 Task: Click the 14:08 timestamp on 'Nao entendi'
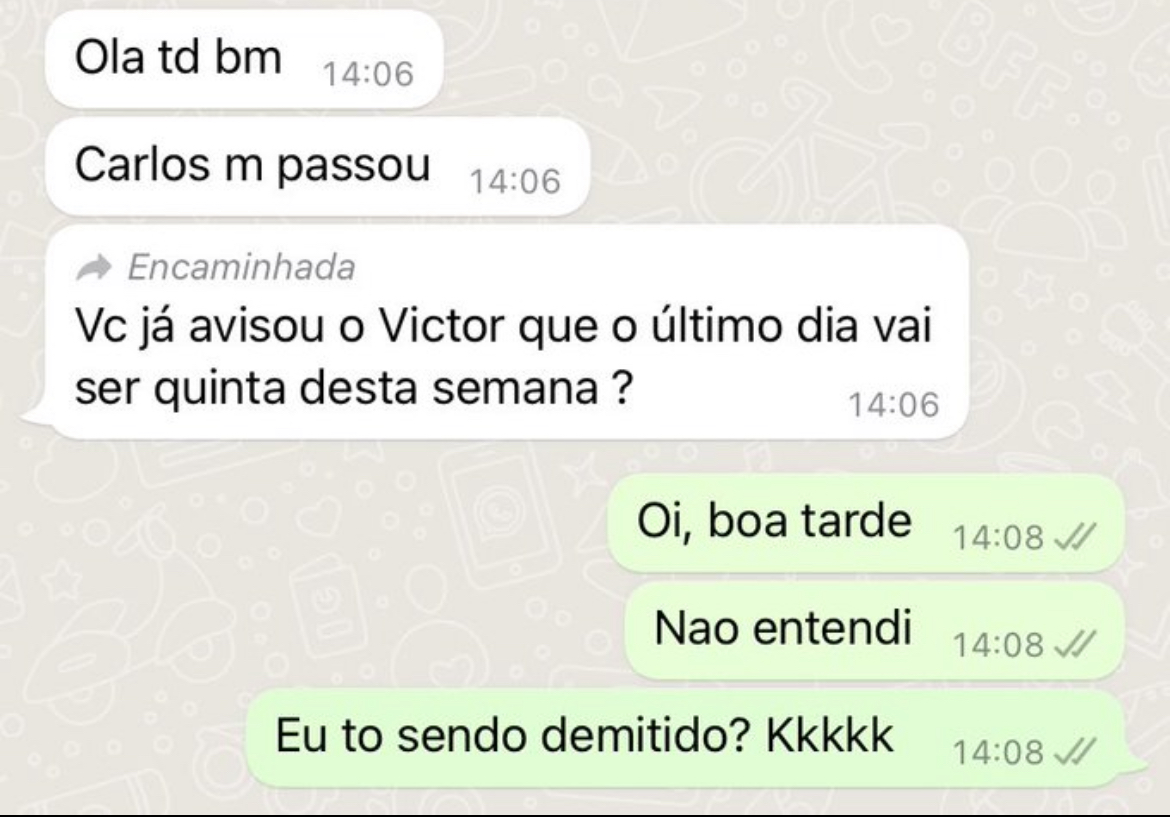click(x=998, y=644)
